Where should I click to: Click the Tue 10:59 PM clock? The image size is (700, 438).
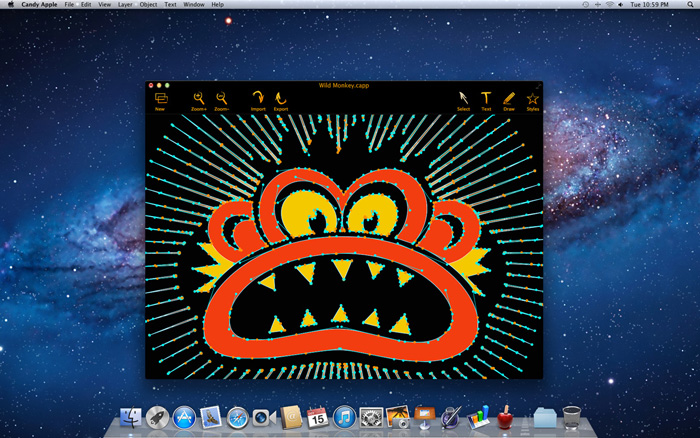(x=649, y=4)
